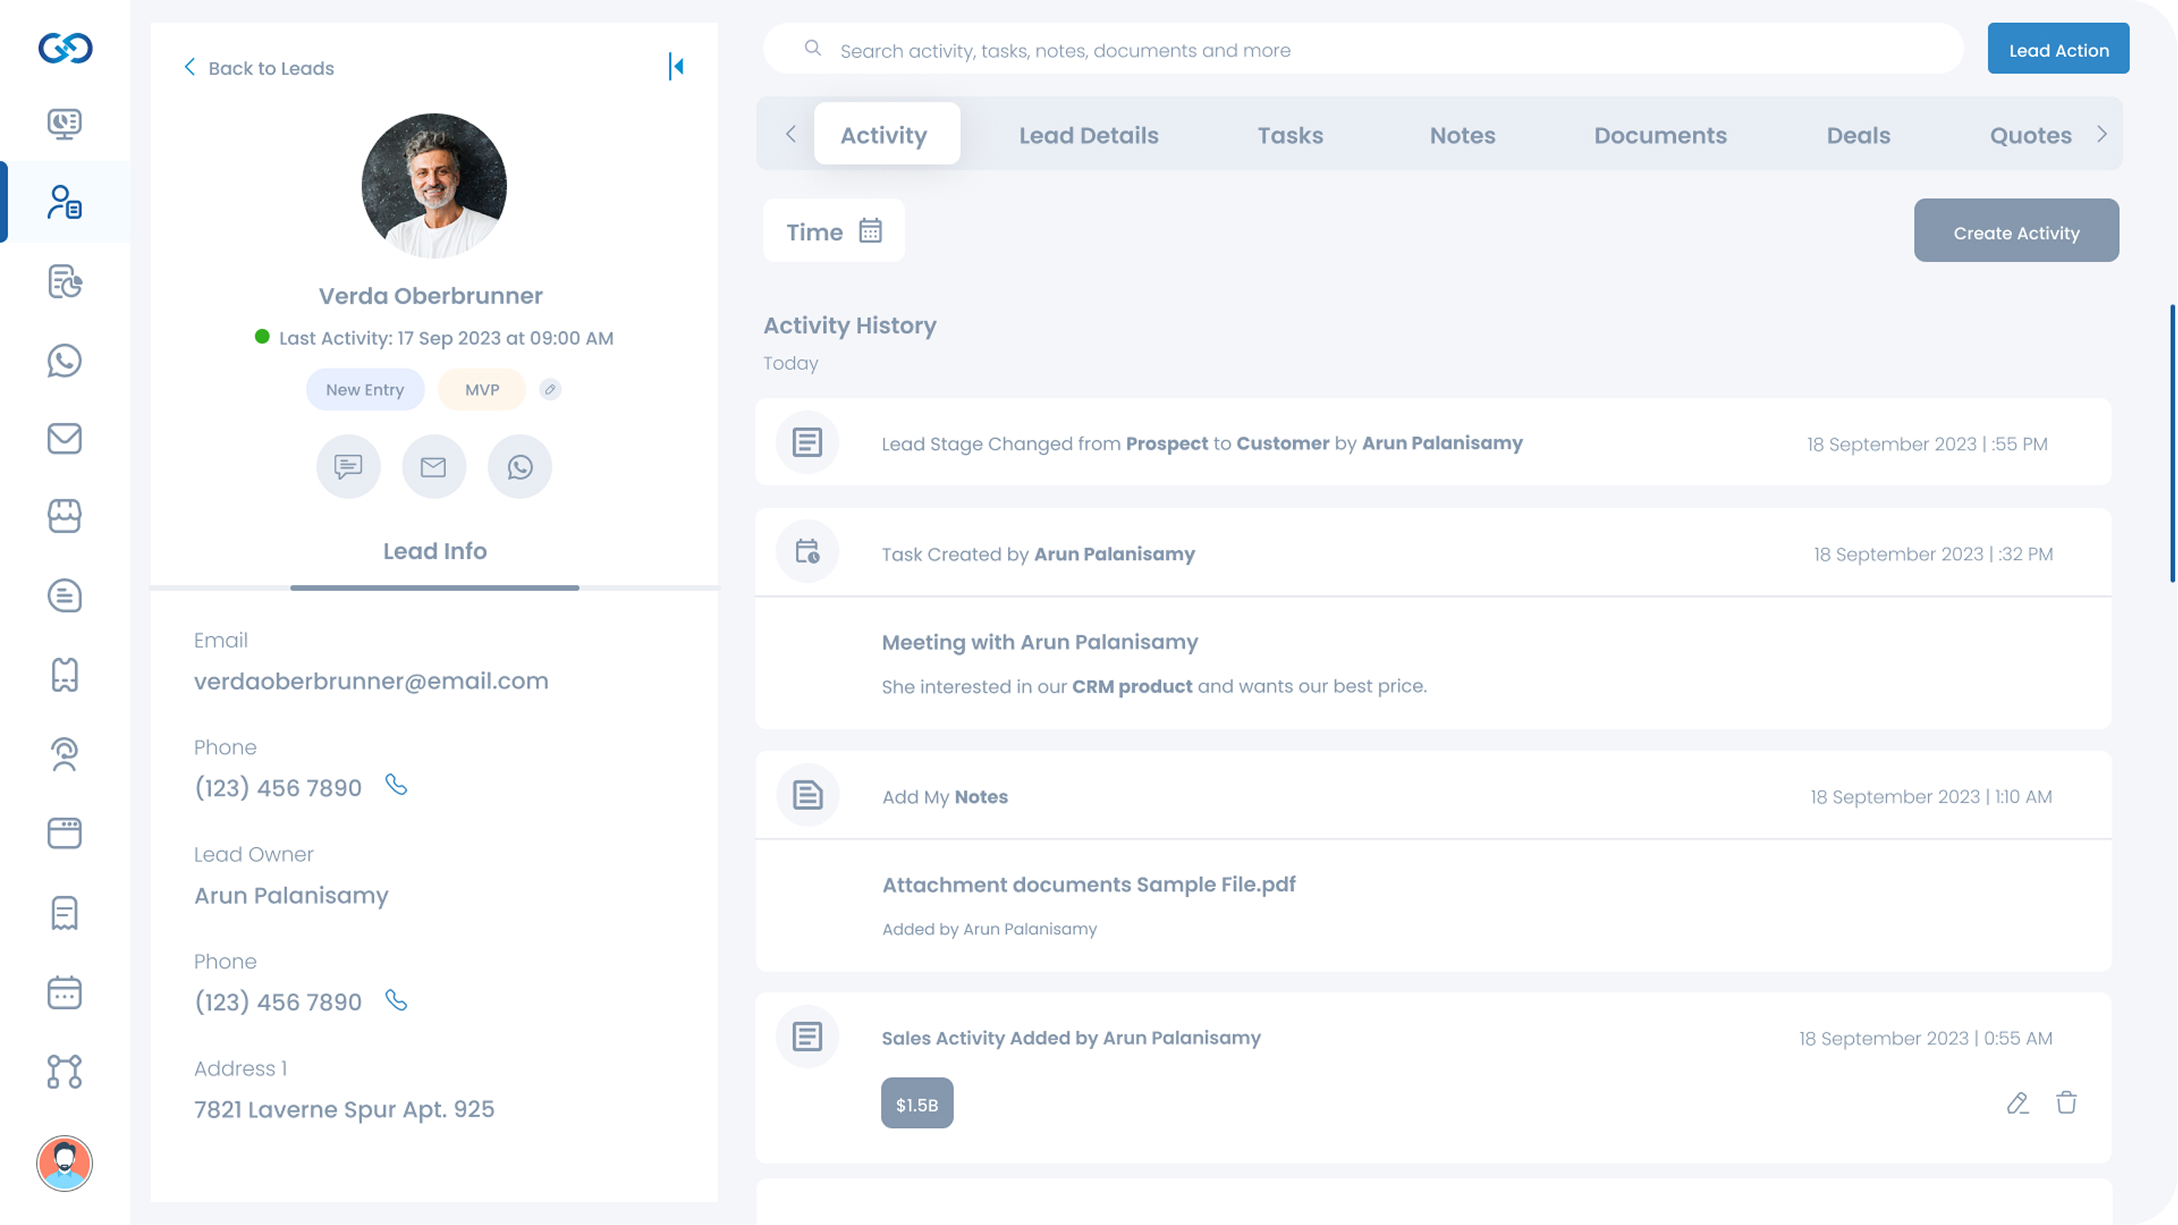Open the Email module icon
Screen dimensions: 2178x1225
click(x=64, y=438)
